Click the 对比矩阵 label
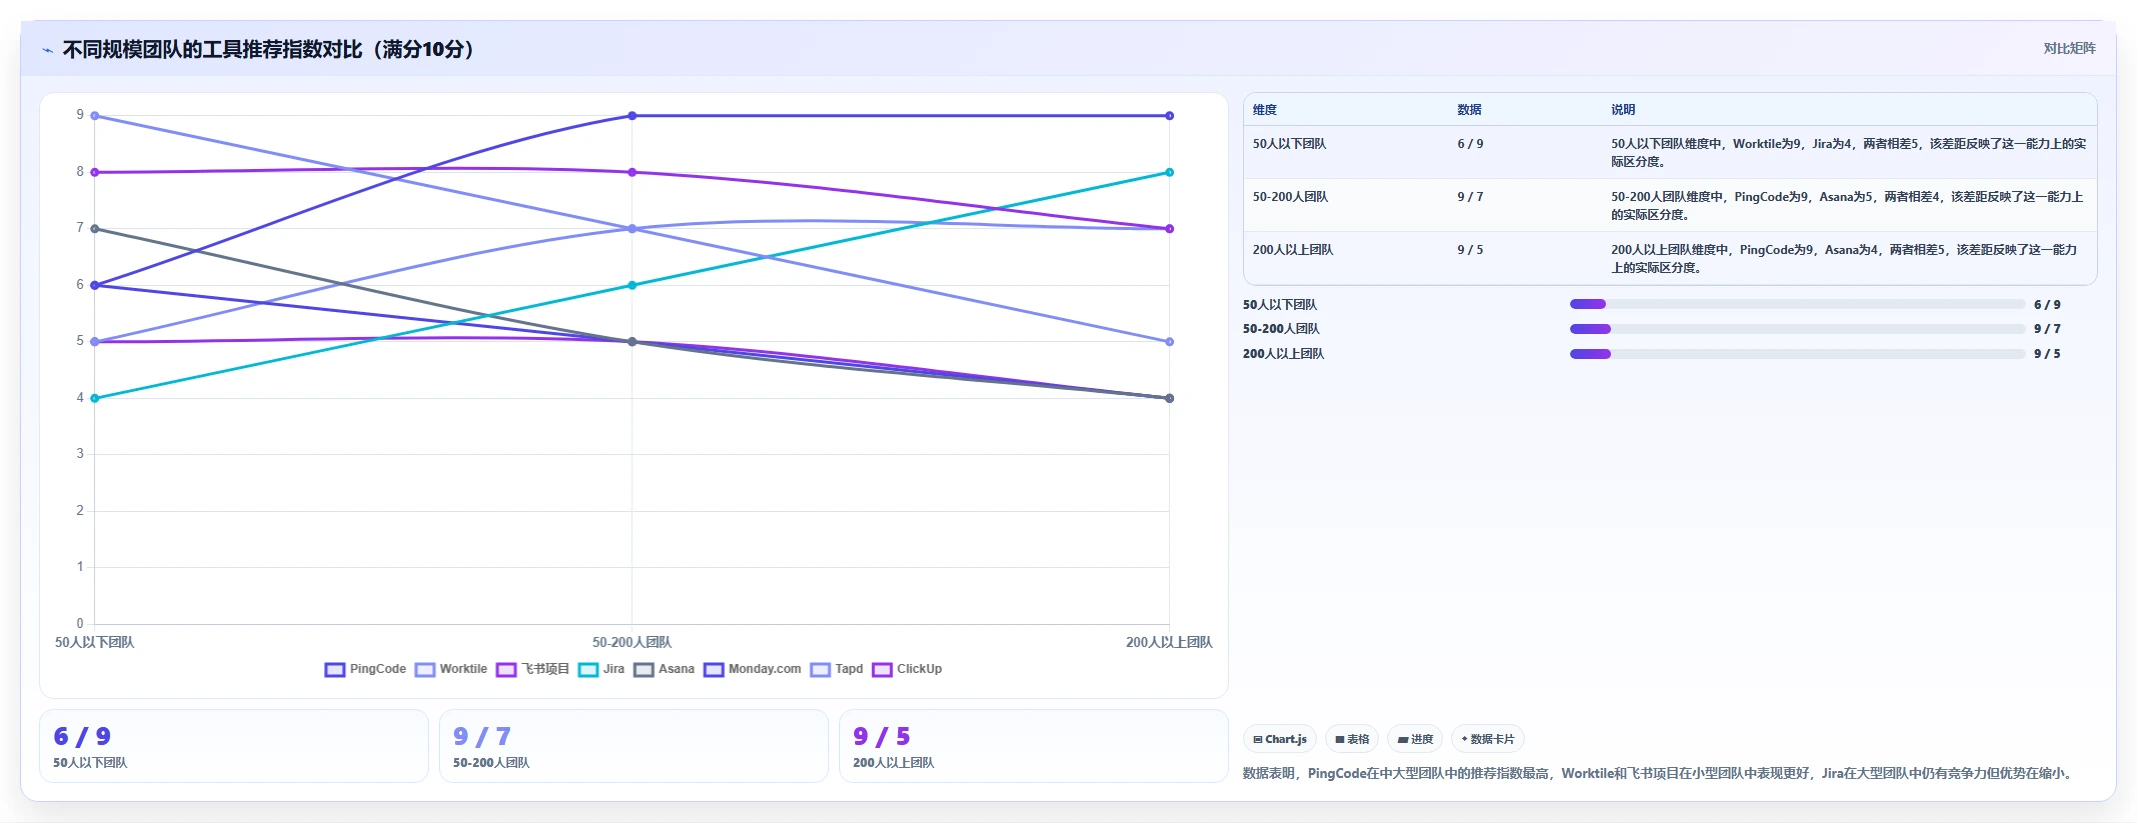The width and height of the screenshot is (2137, 823). (2069, 48)
